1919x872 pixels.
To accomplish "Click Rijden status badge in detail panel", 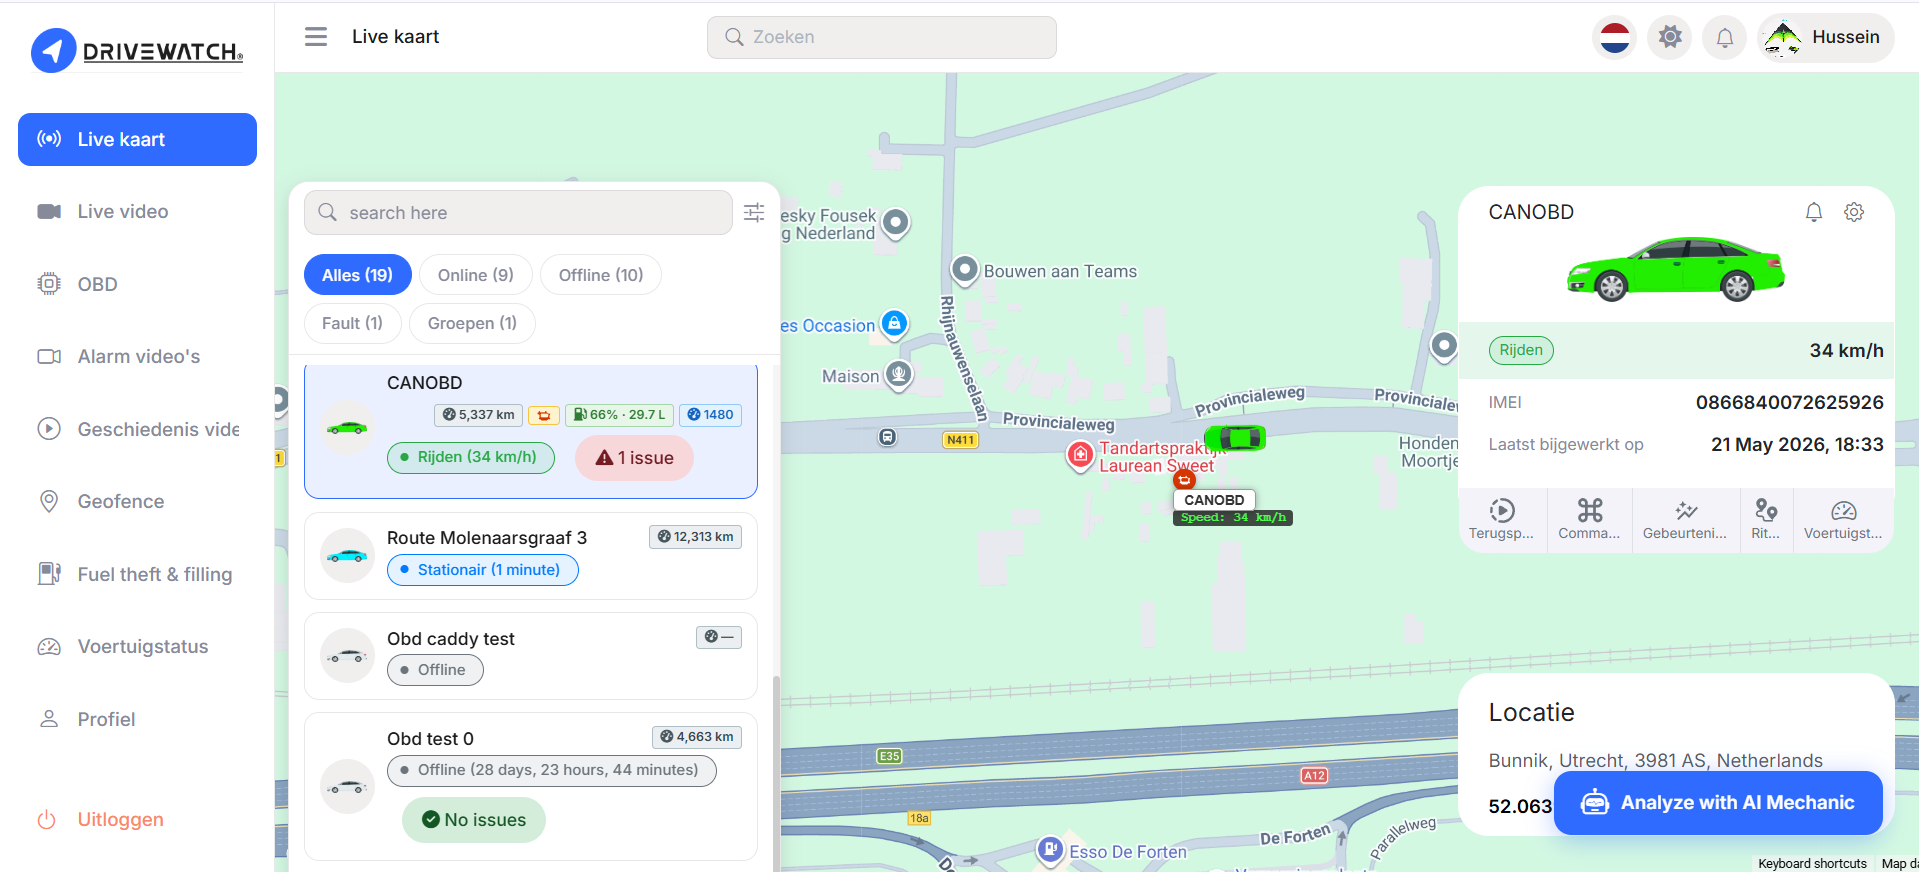I will coord(1521,350).
